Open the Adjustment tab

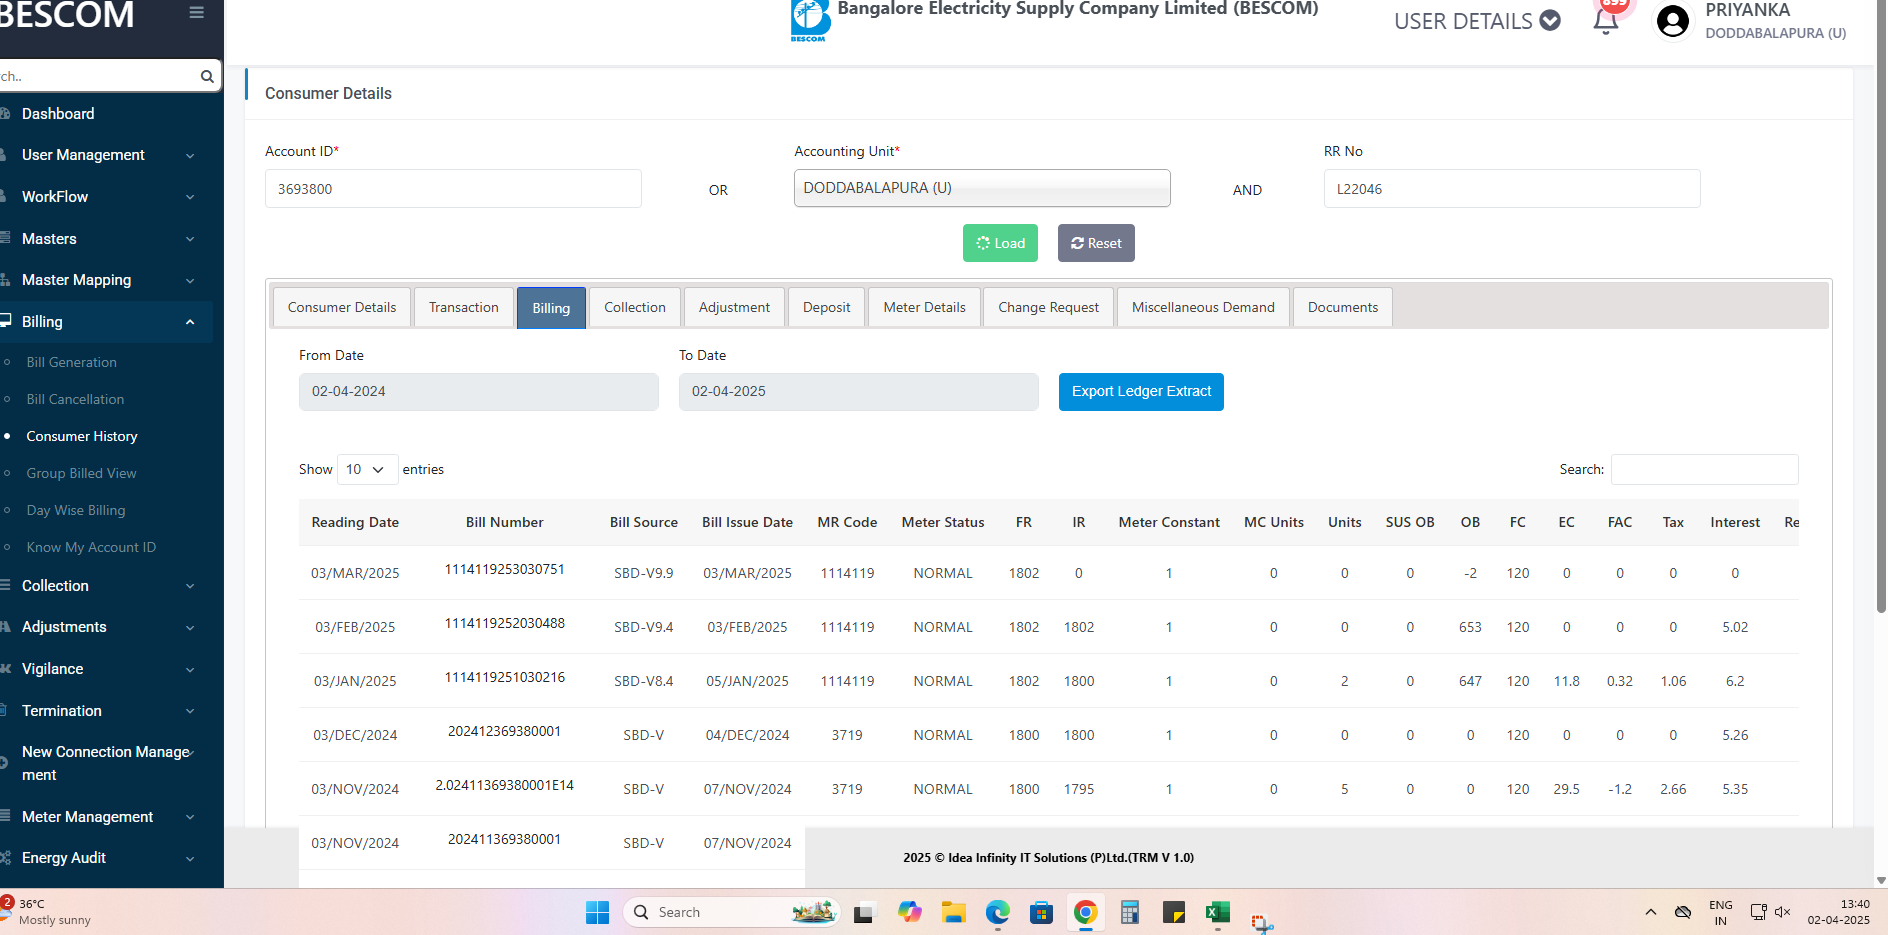pyautogui.click(x=734, y=307)
